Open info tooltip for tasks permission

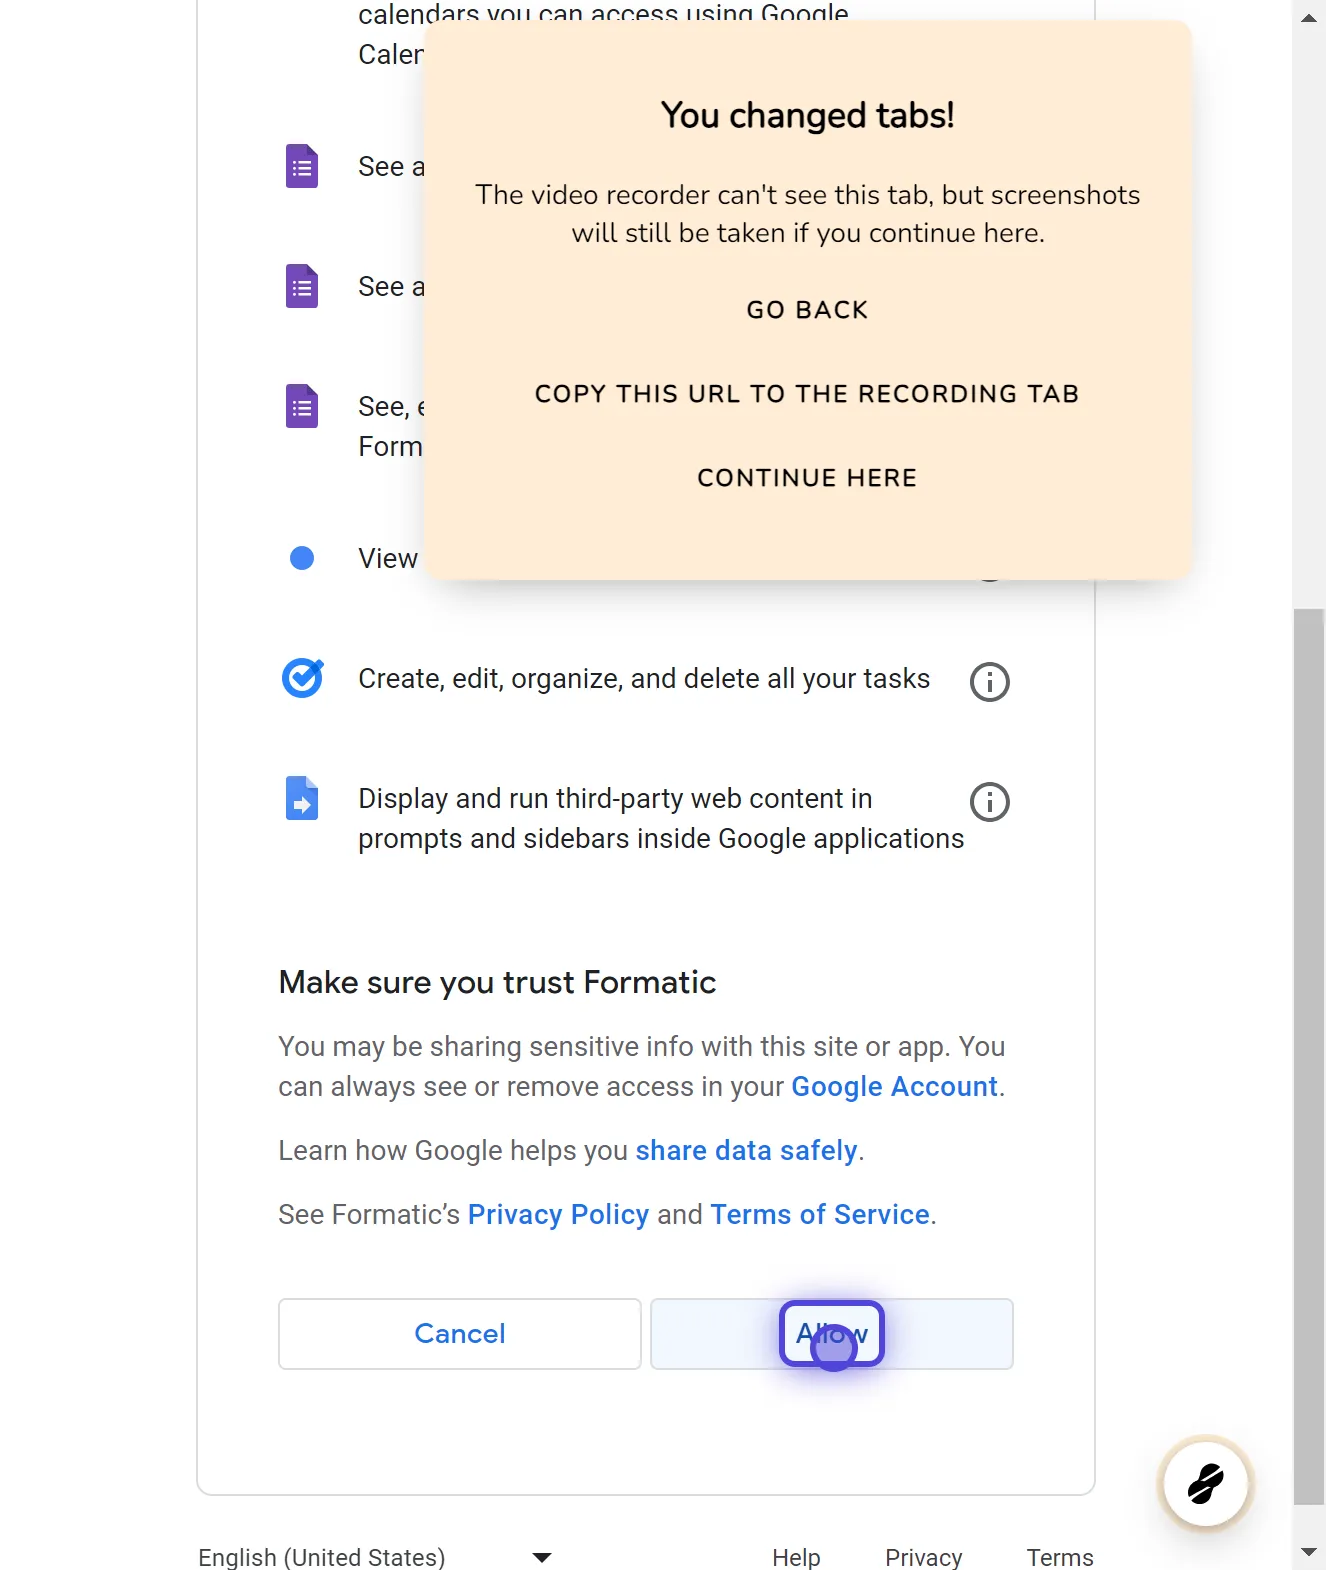coord(989,681)
